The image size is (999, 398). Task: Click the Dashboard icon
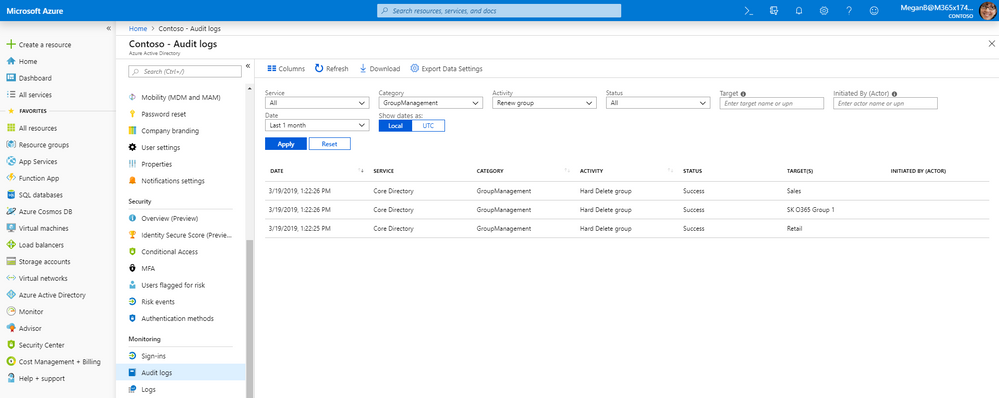11,78
